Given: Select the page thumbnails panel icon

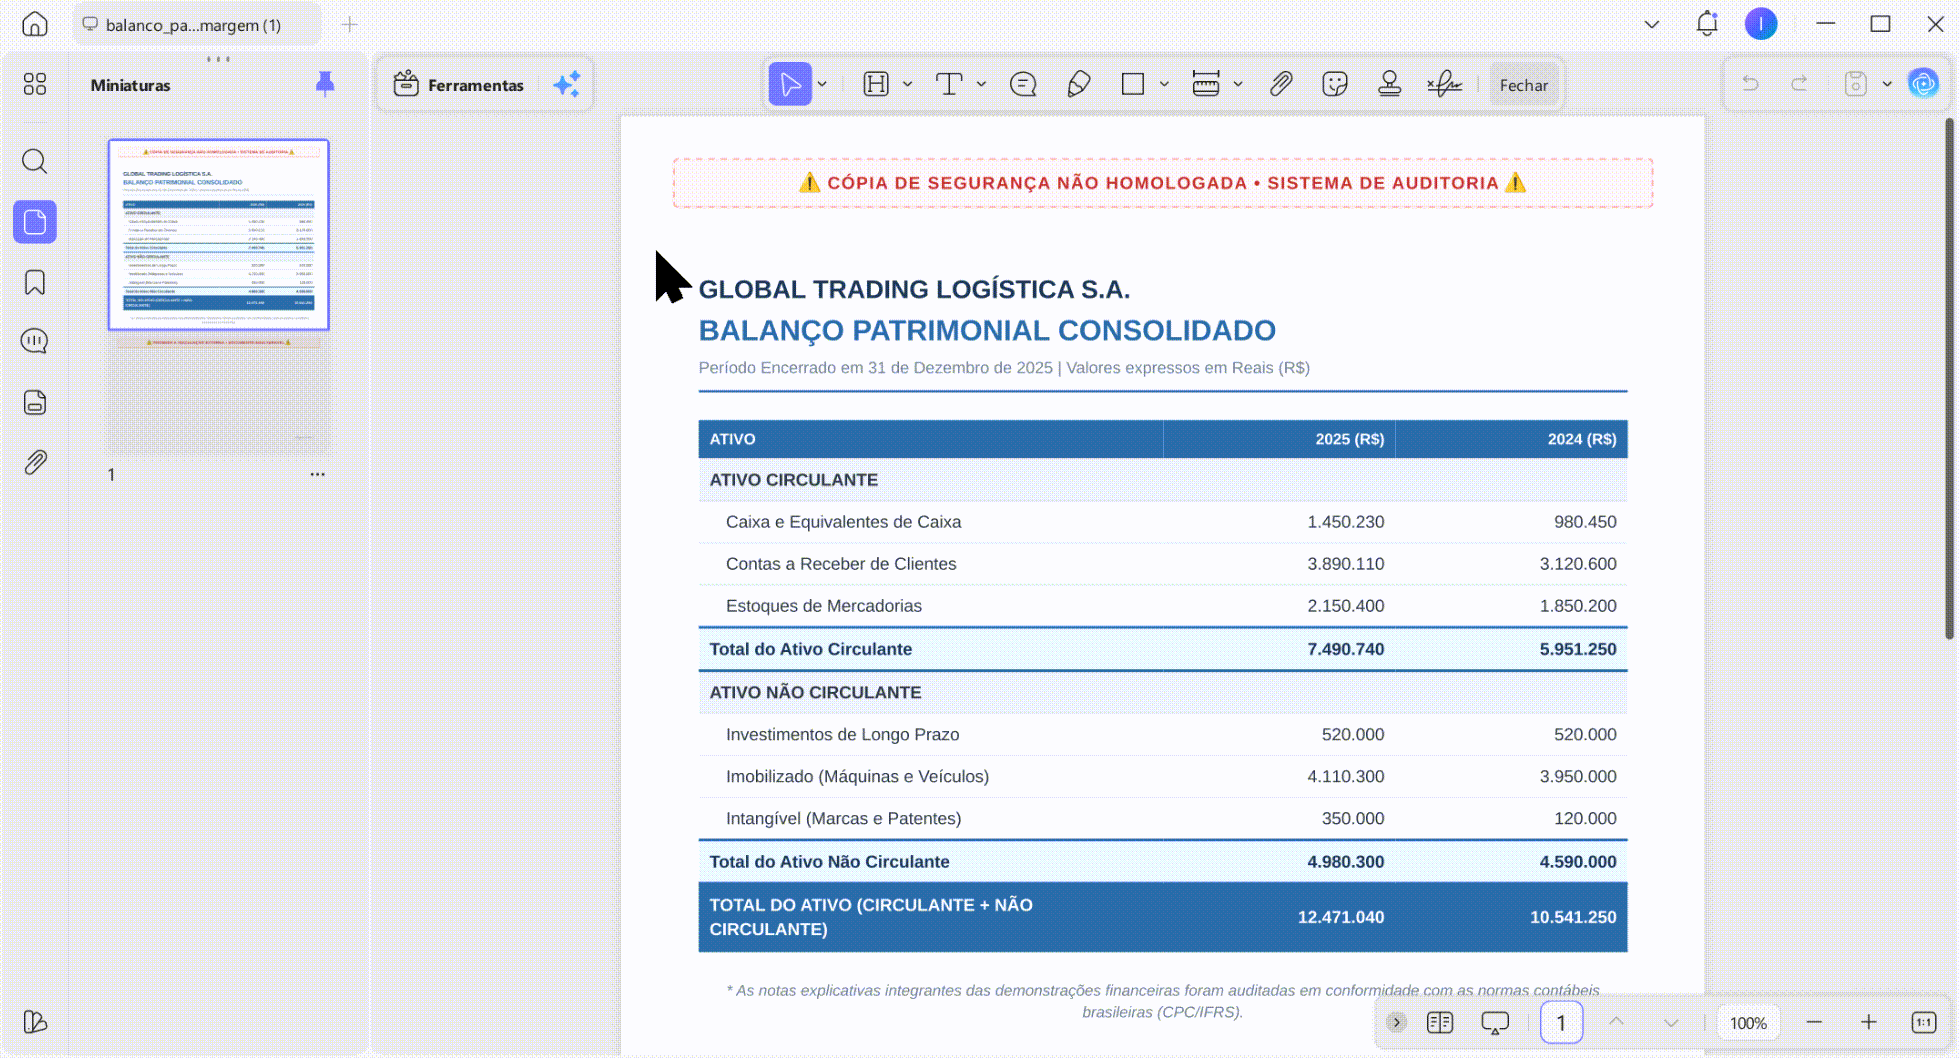Looking at the screenshot, I should click(x=35, y=222).
